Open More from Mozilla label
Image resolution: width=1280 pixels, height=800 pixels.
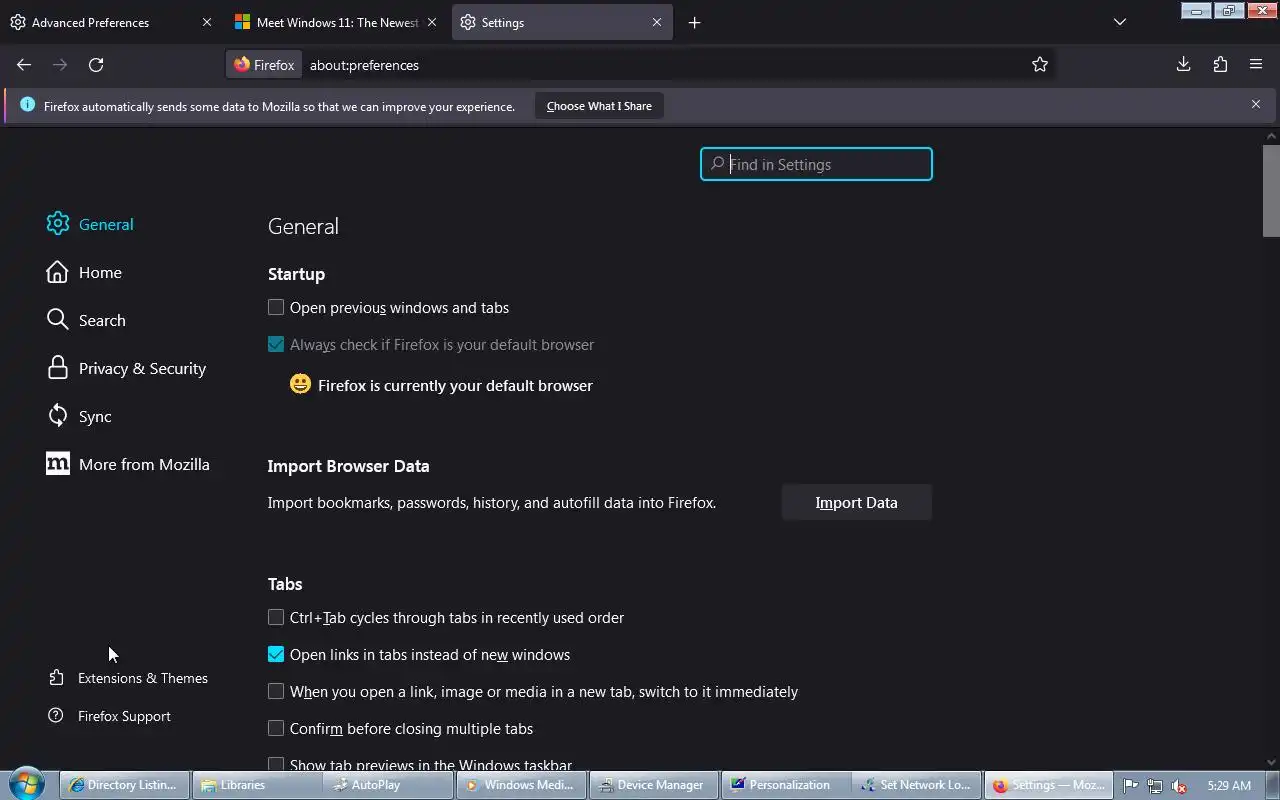pyautogui.click(x=144, y=464)
